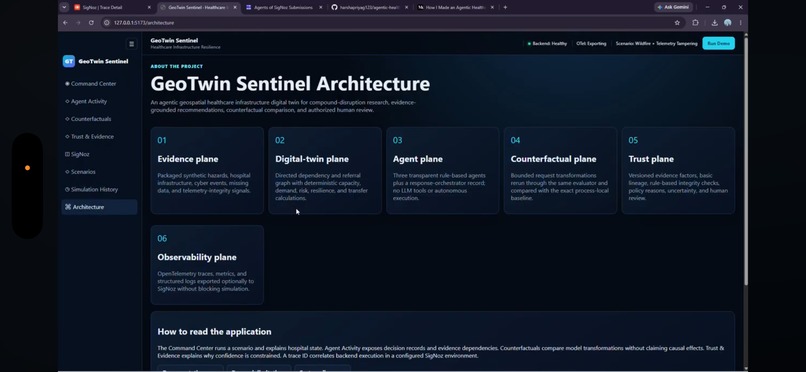The height and width of the screenshot is (372, 806).
Task: Close the GitHub repository tab
Action: click(x=407, y=7)
